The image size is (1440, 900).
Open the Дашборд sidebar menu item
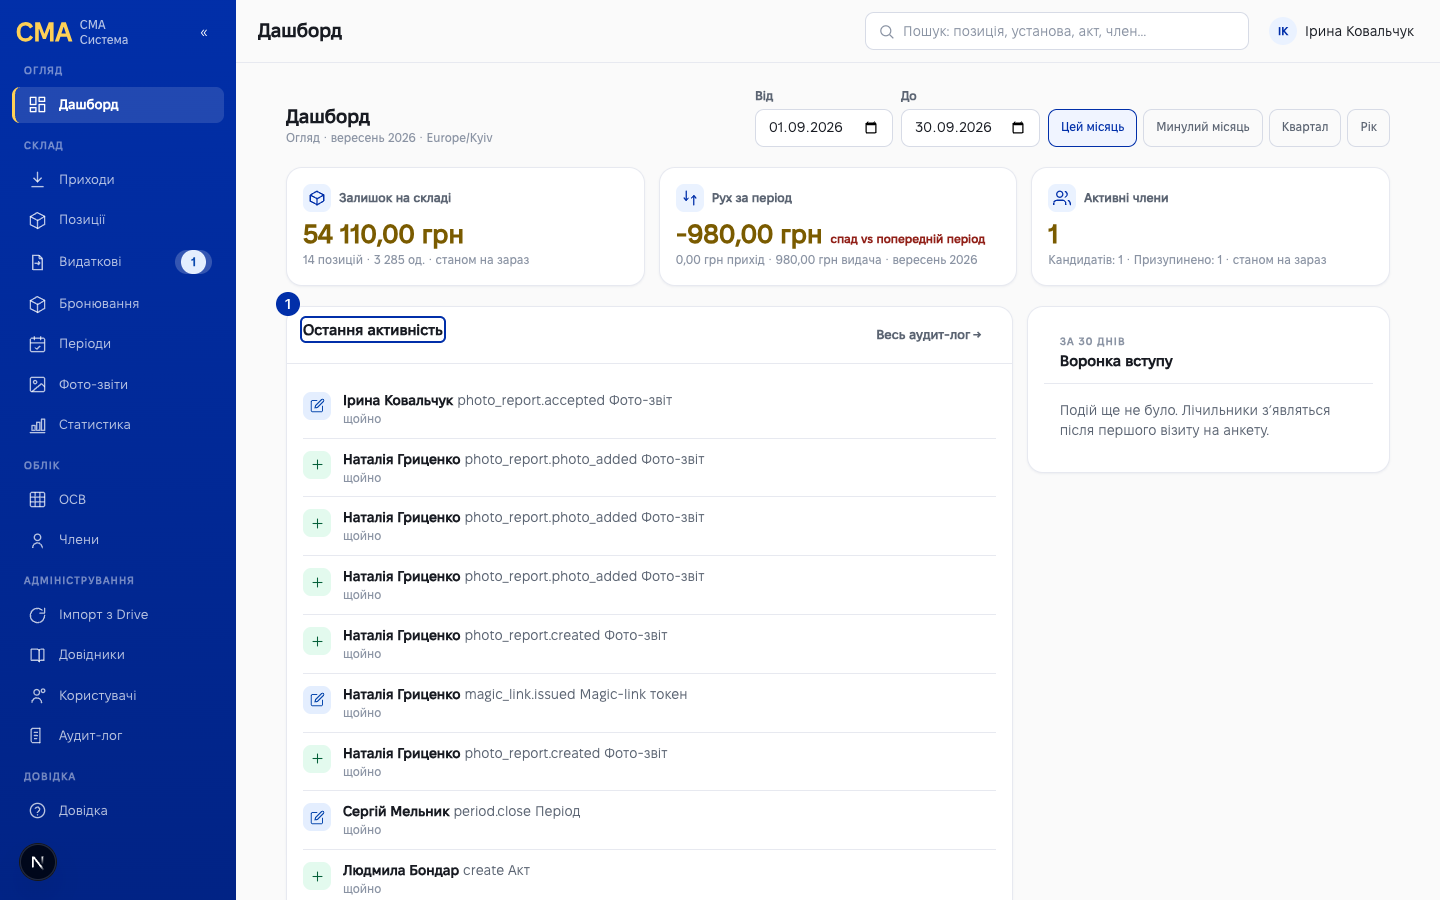(118, 105)
